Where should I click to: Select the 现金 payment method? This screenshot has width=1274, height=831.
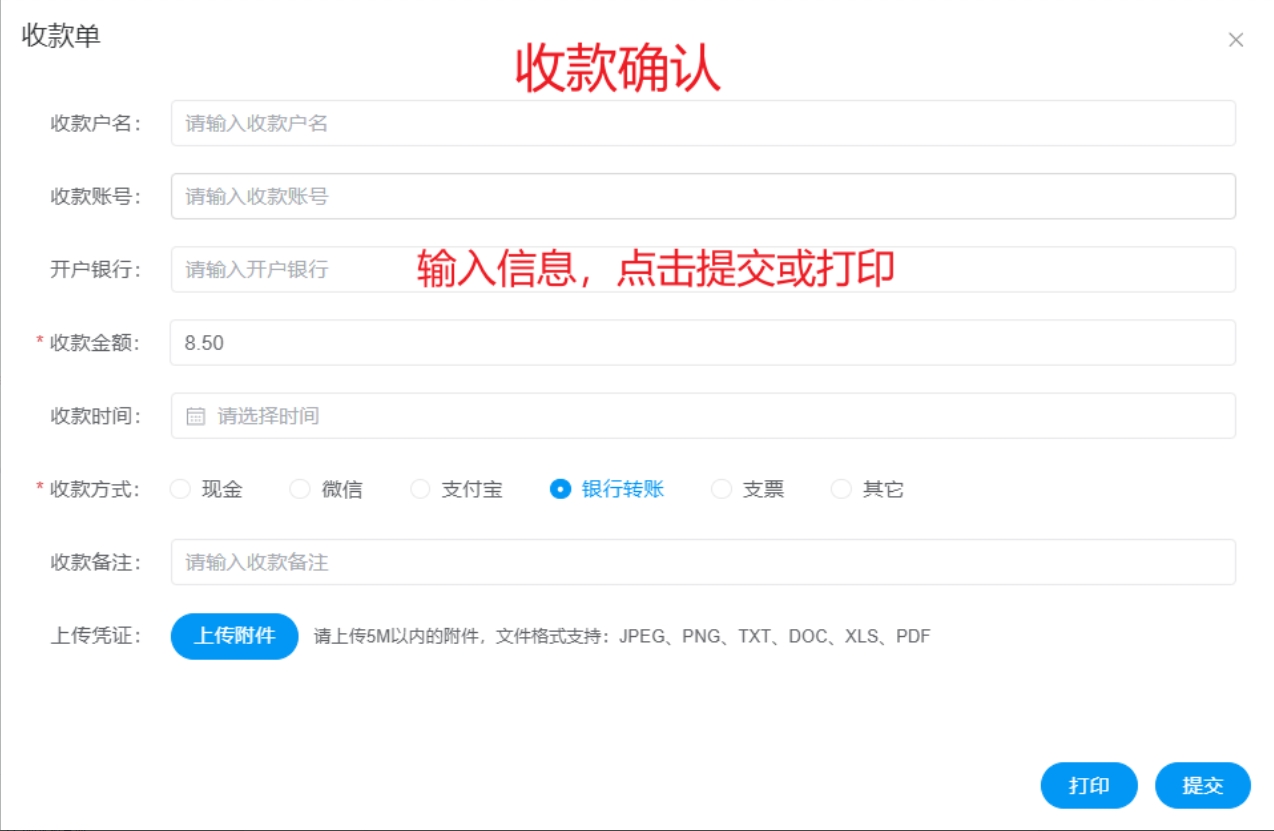pos(180,489)
